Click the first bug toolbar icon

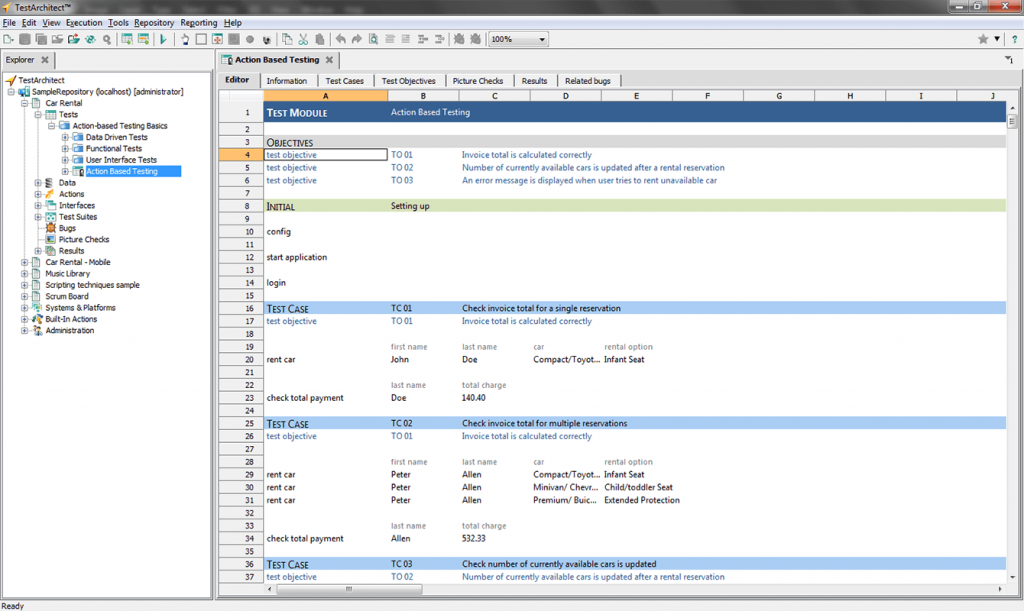point(459,39)
